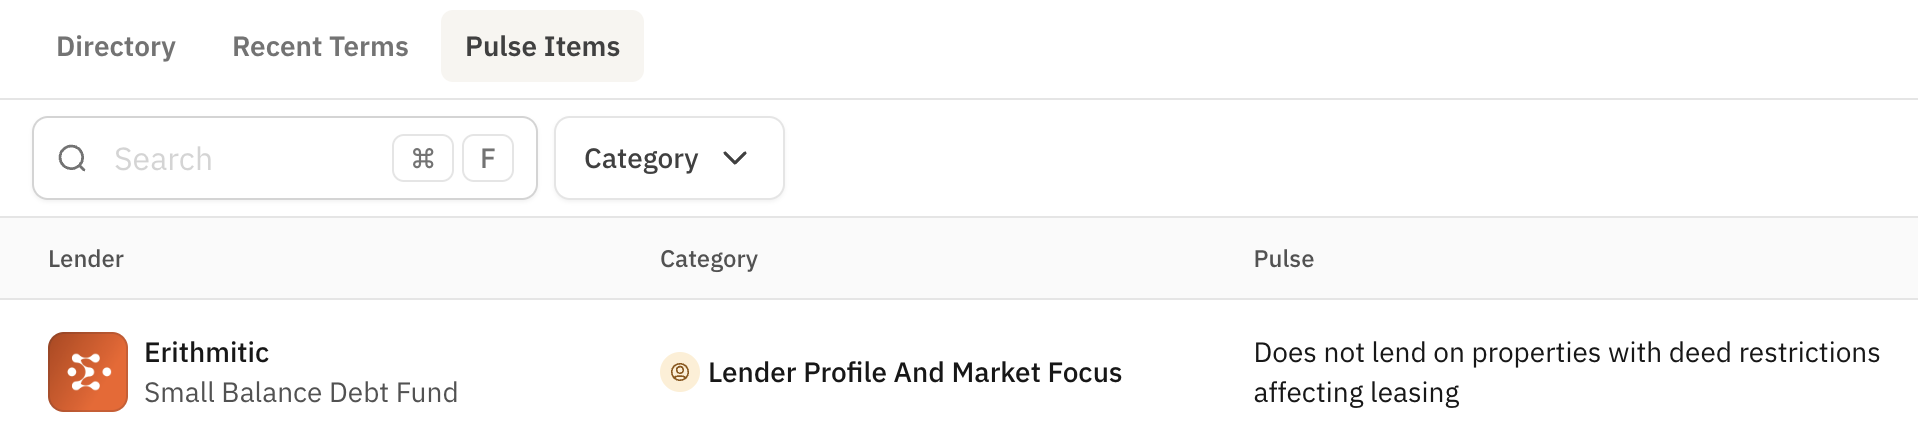Open the Erithmitic lender name link
The image size is (1918, 434).
pos(206,352)
